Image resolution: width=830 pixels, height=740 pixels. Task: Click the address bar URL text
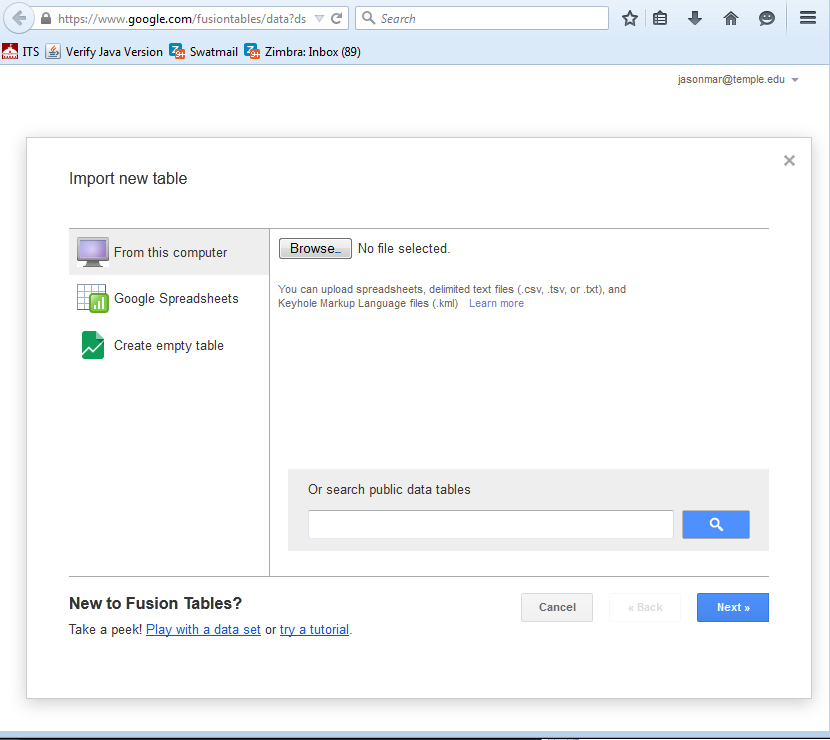tap(182, 19)
